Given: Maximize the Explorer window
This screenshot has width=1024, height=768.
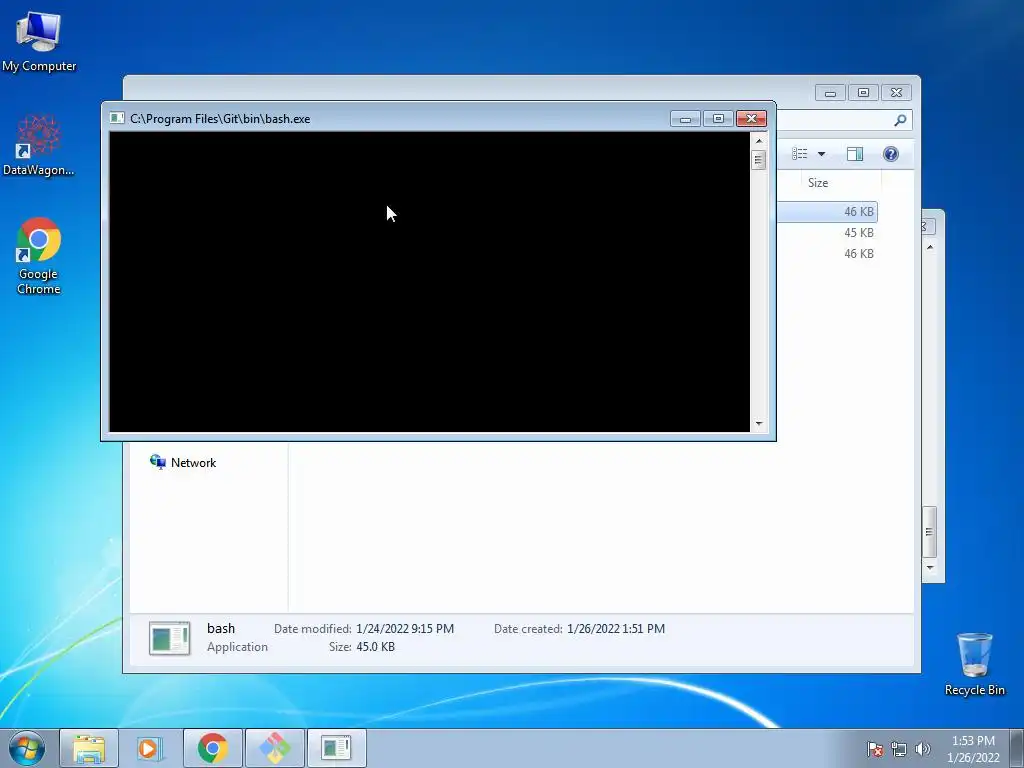Looking at the screenshot, I should (x=863, y=93).
